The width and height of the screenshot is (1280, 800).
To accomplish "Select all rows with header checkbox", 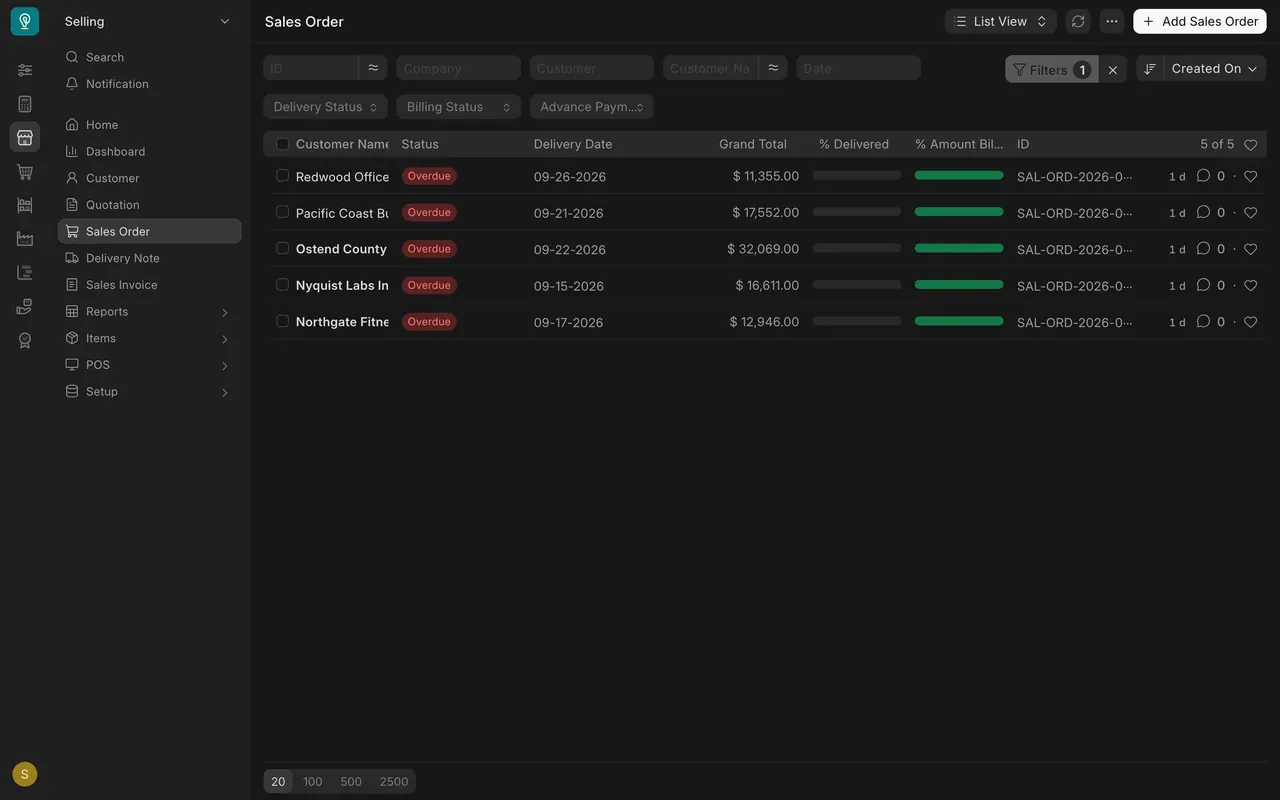I will (x=283, y=144).
